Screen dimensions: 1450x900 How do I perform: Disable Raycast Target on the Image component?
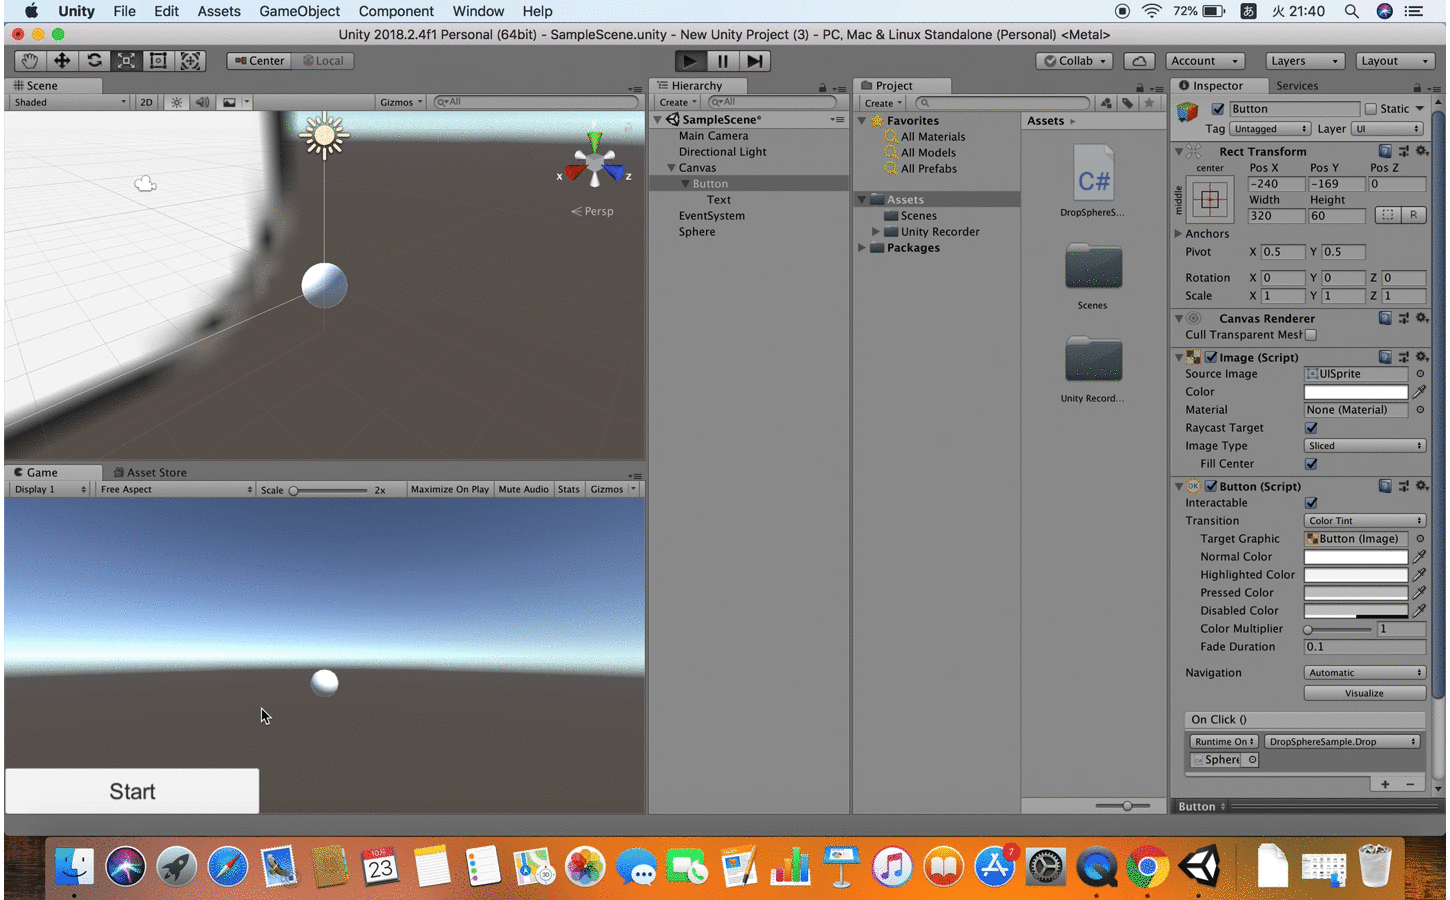(1310, 427)
